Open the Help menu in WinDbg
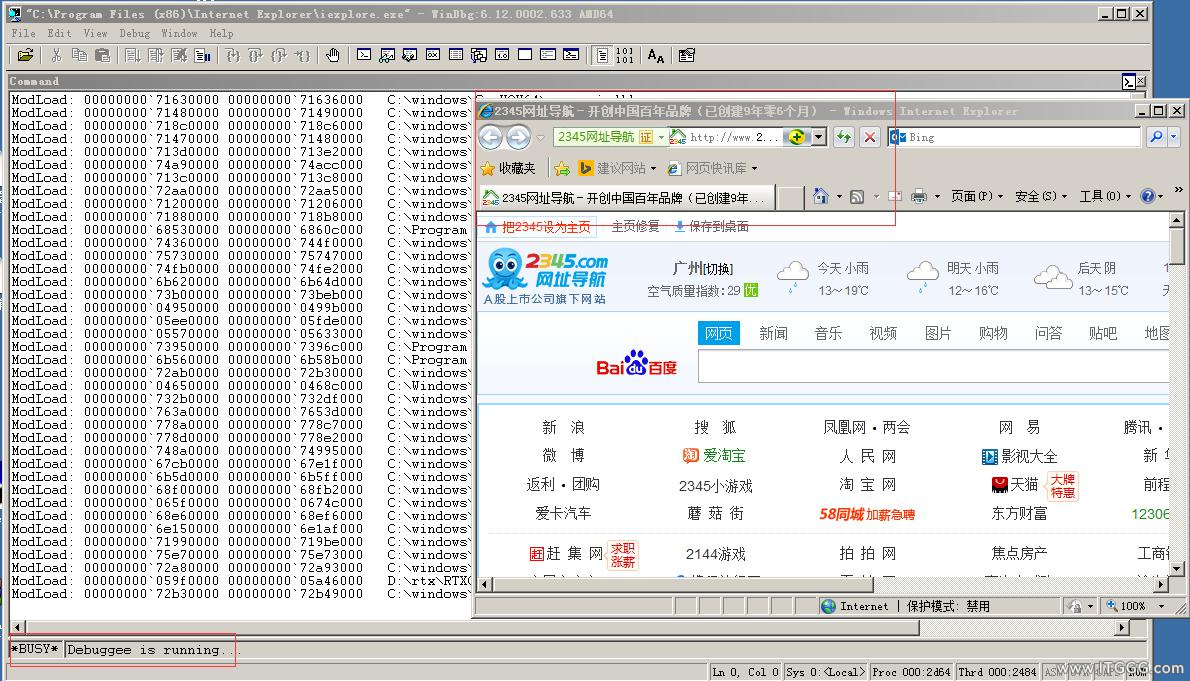The image size is (1190, 681). coord(222,33)
